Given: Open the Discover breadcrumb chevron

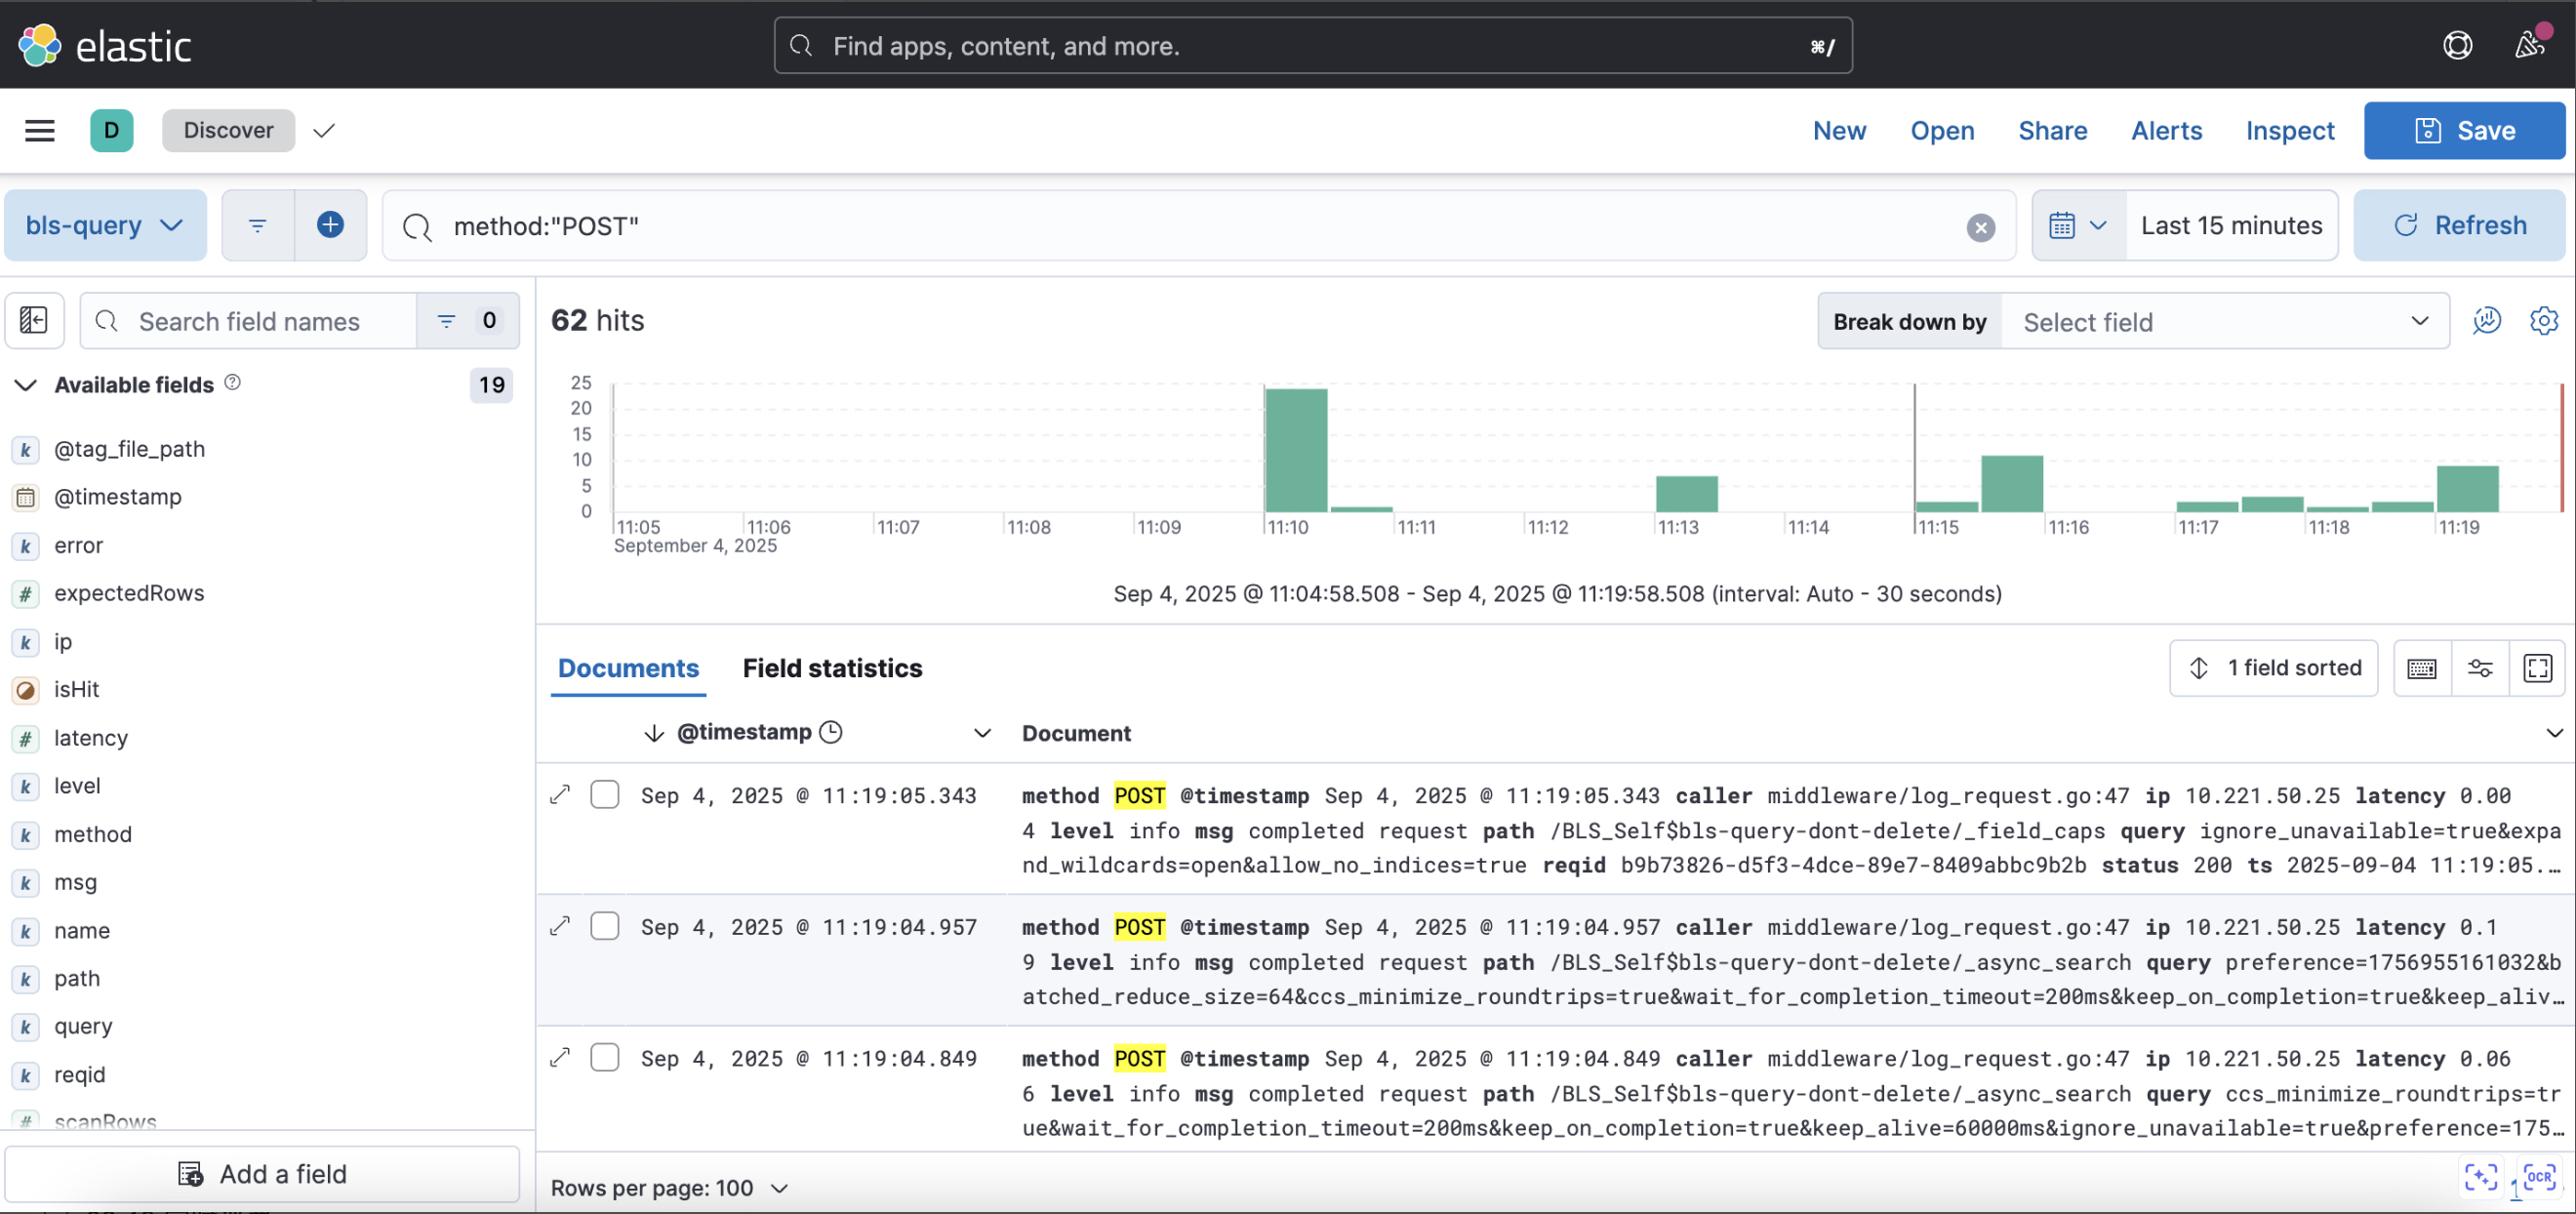Looking at the screenshot, I should click(323, 130).
